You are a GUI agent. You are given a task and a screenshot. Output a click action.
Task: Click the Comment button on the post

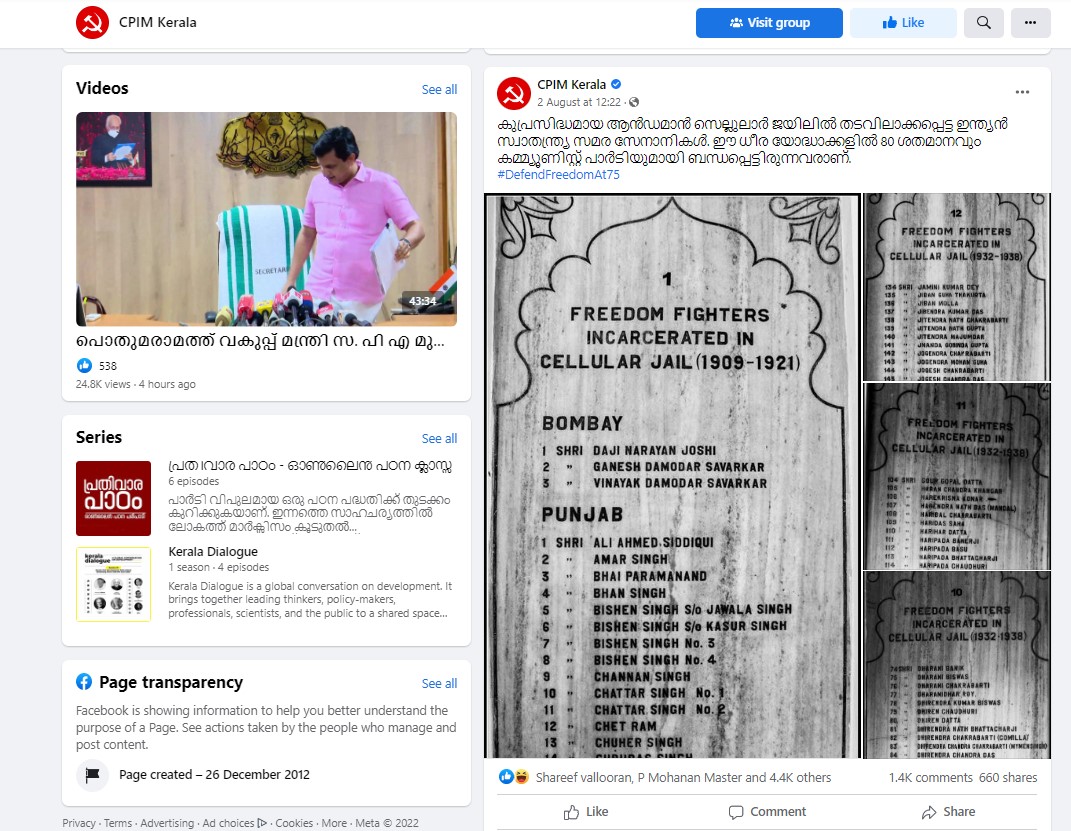(767, 812)
